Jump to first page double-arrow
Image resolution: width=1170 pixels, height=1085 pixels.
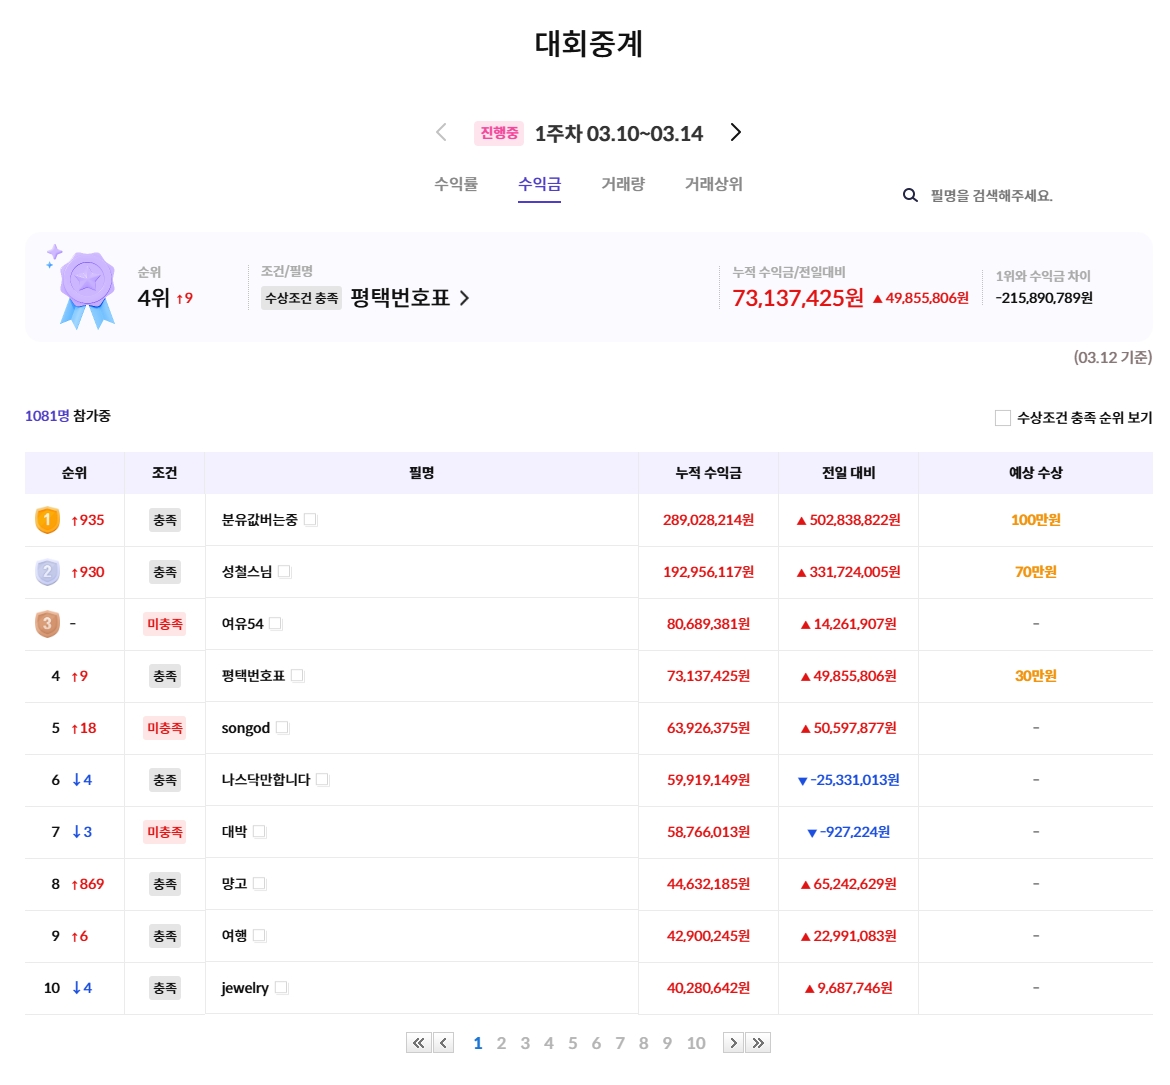click(x=418, y=1042)
